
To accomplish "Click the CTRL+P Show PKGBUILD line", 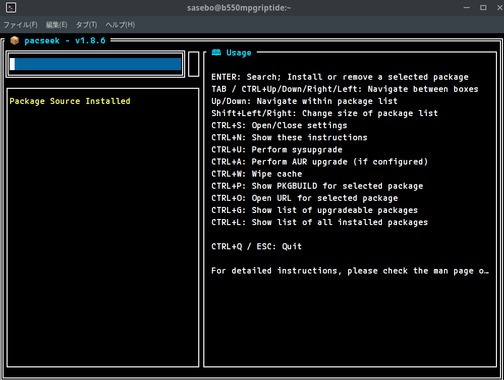I will click(317, 186).
